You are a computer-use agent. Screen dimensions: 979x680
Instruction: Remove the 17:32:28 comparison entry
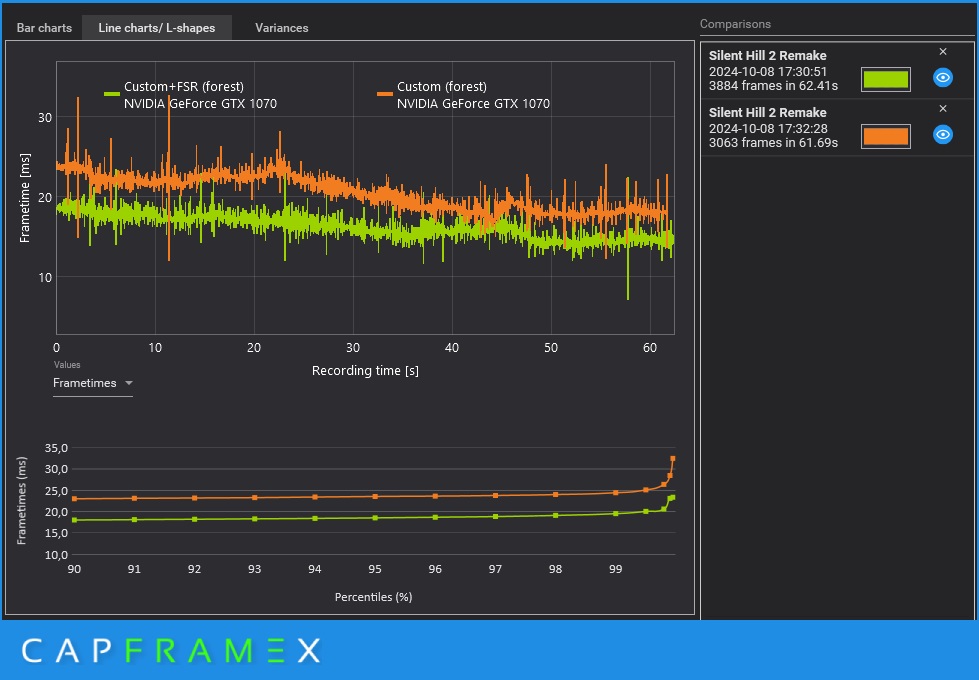coord(943,108)
